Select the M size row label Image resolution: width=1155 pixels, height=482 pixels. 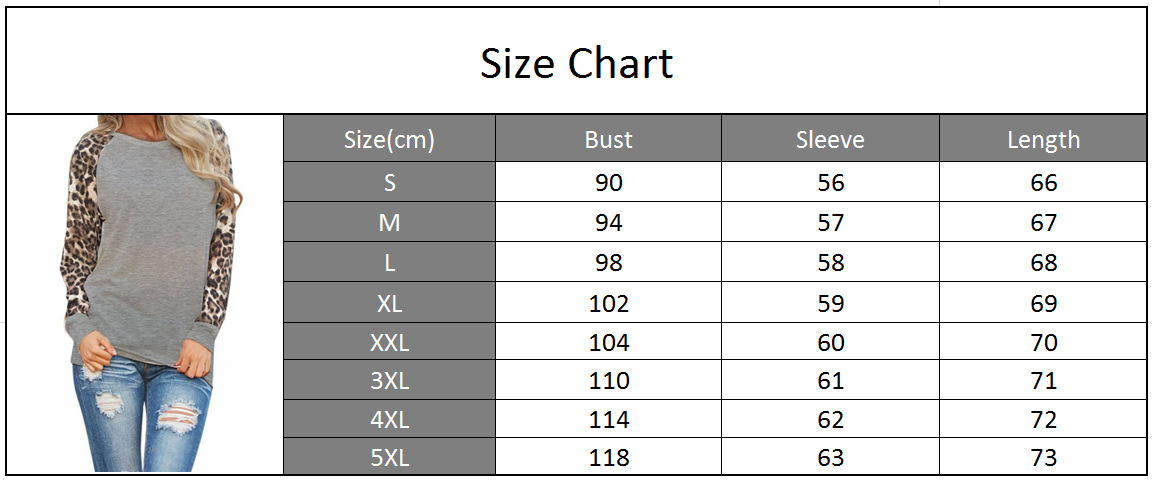click(389, 223)
